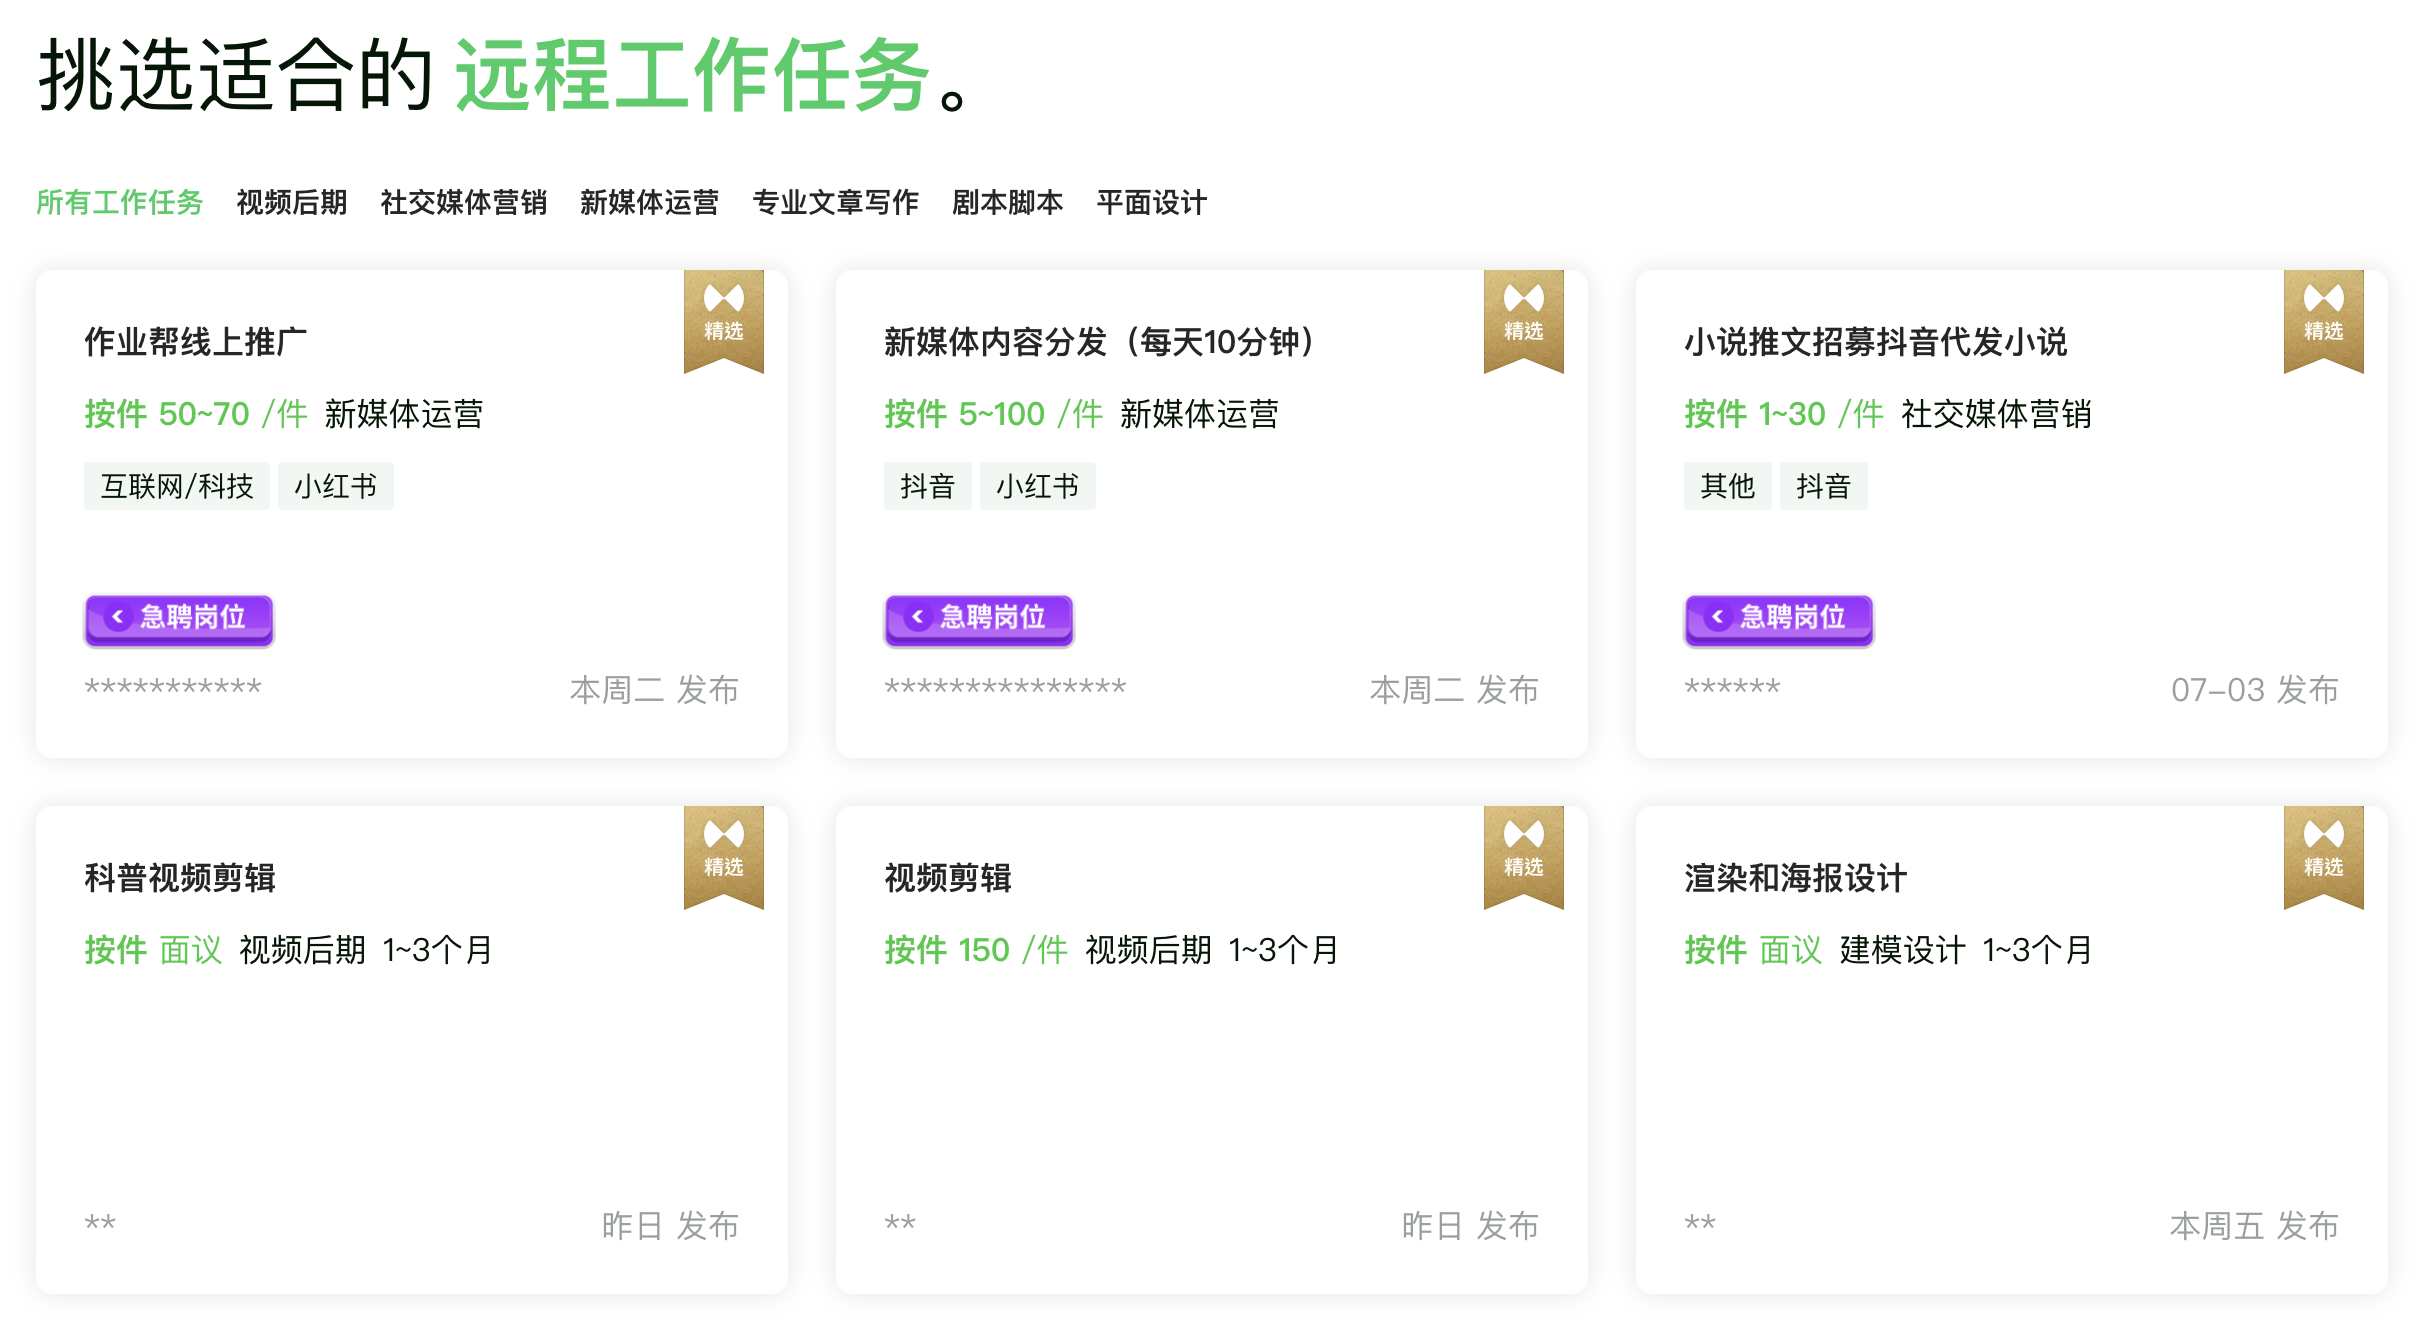Viewport: 2426px width, 1320px height.
Task: Open the 社交媒体营销 category tab
Action: [x=464, y=203]
